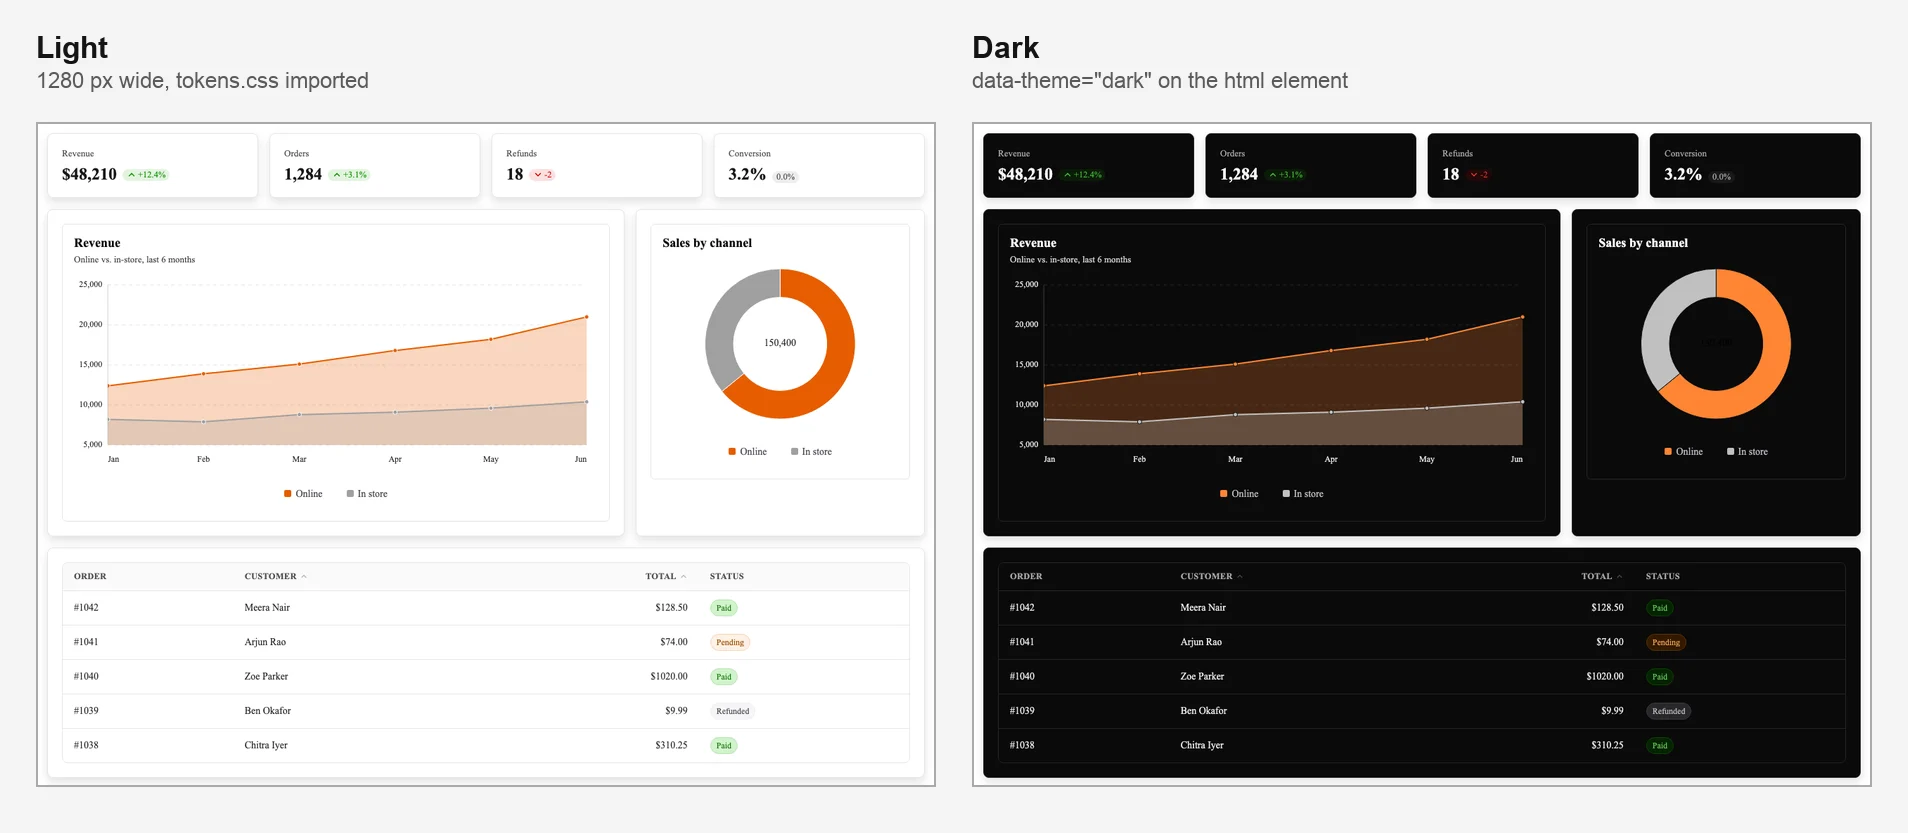Click Zoe Parker in the dark orders table
Image resolution: width=1908 pixels, height=833 pixels.
1202,677
